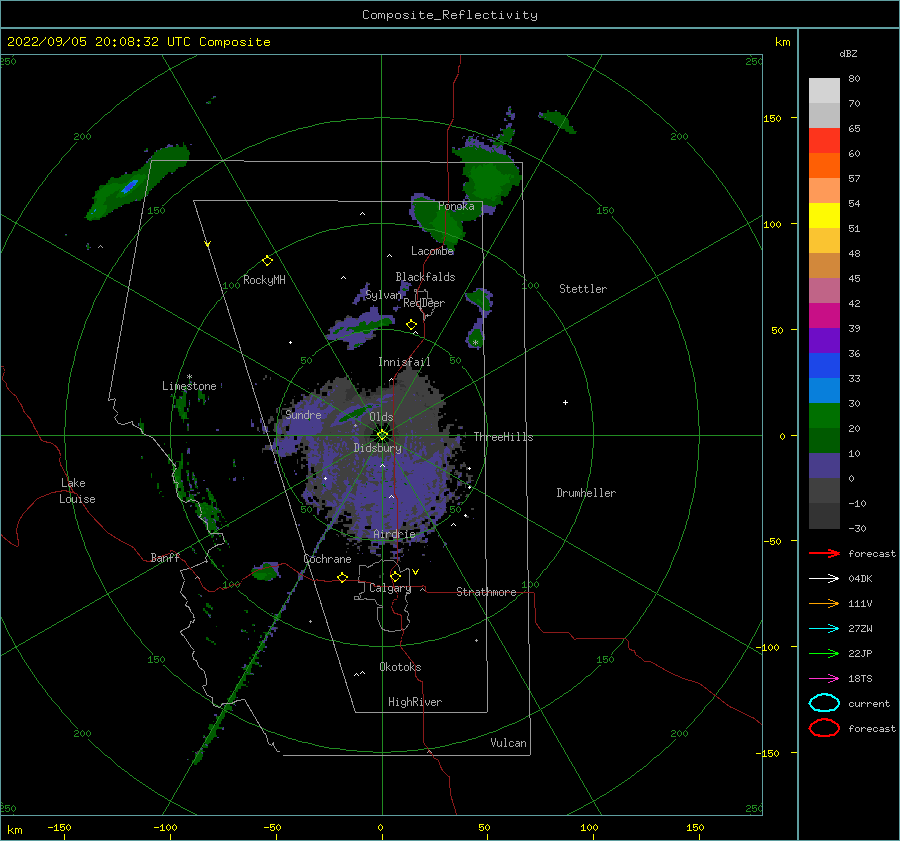Click the yellow diamond marker below Cochrane
This screenshot has height=841, width=900.
(x=343, y=577)
